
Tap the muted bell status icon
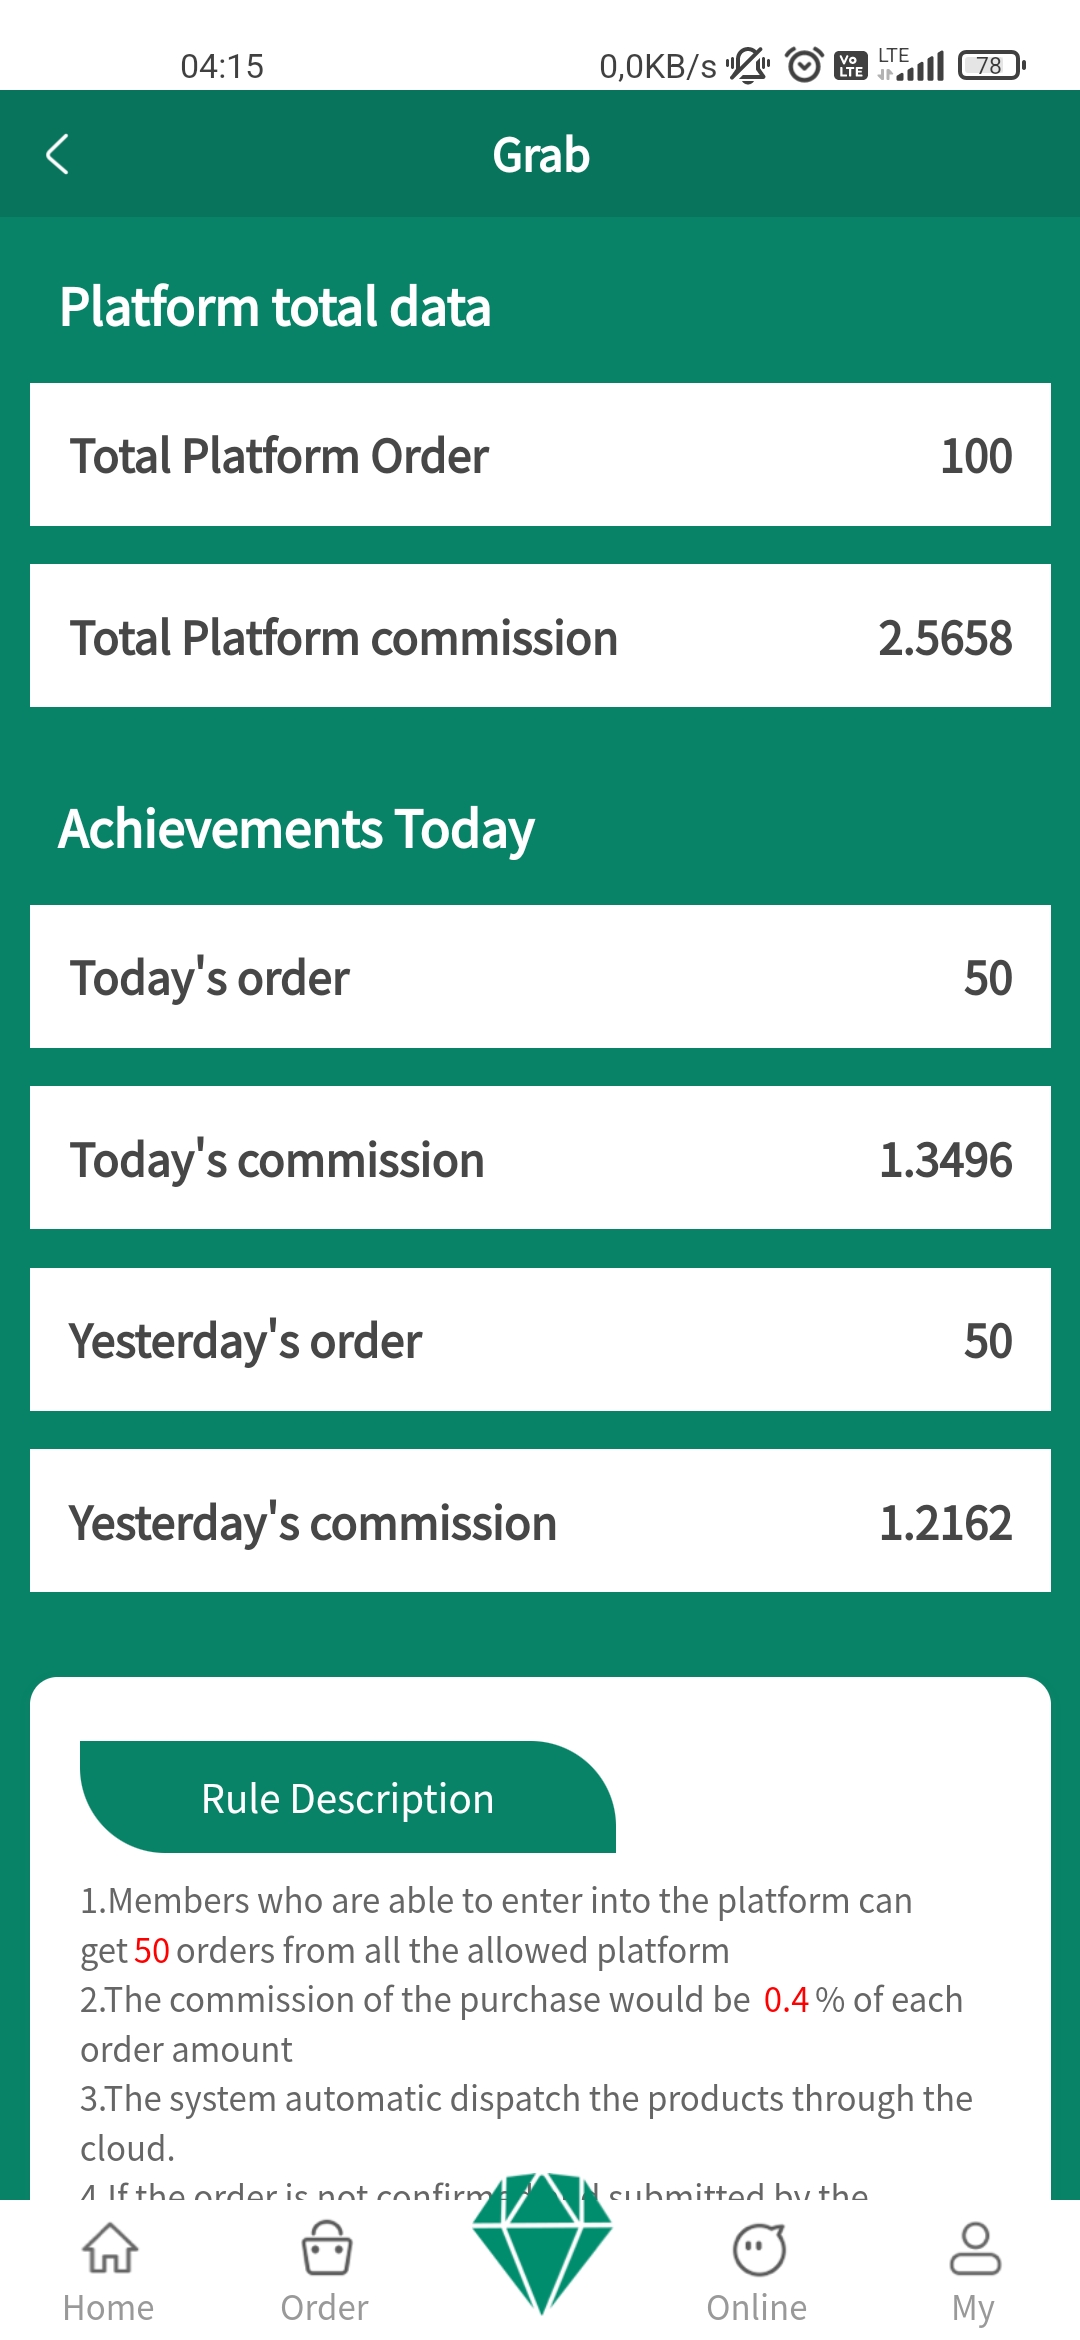748,65
